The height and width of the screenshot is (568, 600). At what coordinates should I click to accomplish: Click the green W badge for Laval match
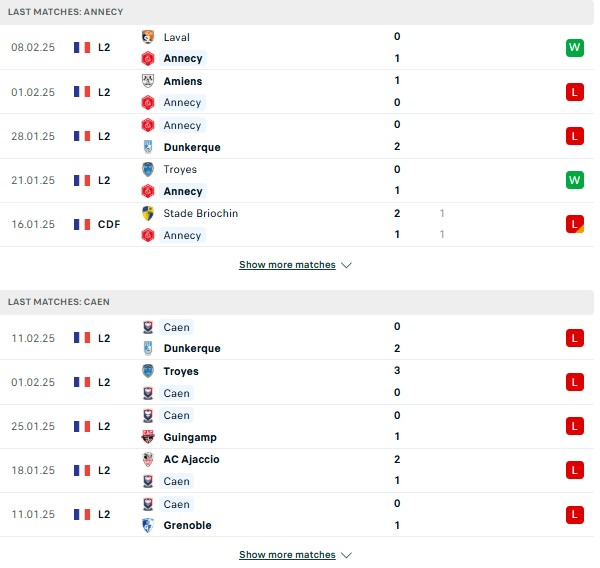[575, 48]
